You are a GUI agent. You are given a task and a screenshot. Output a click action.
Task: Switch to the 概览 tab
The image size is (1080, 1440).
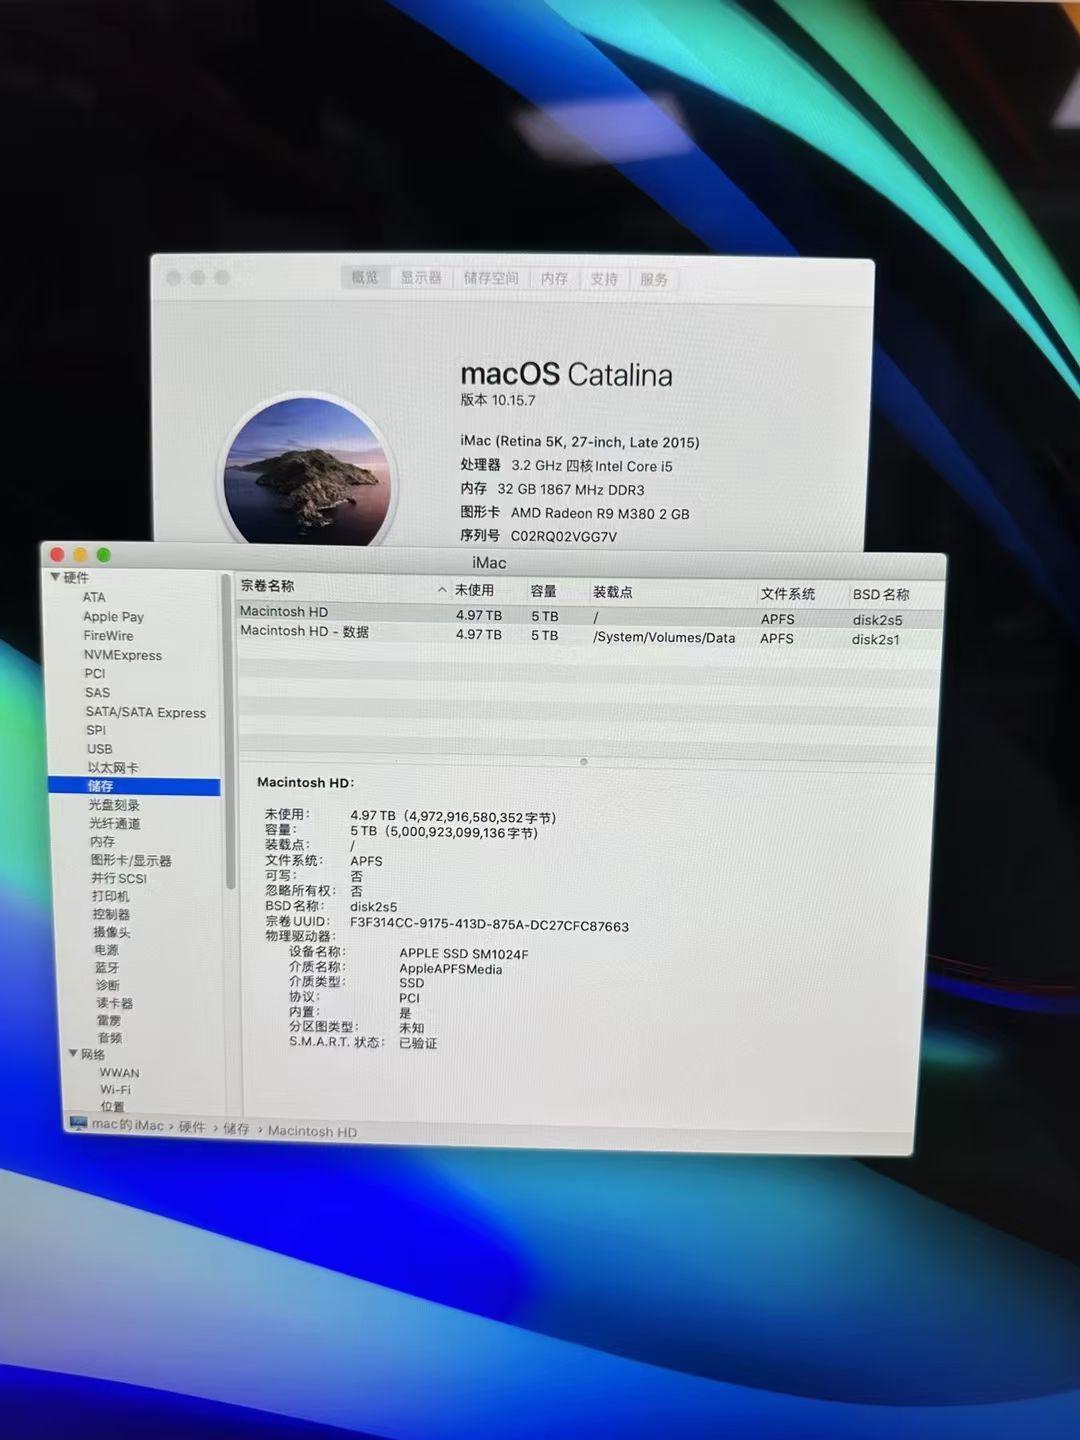(x=365, y=277)
